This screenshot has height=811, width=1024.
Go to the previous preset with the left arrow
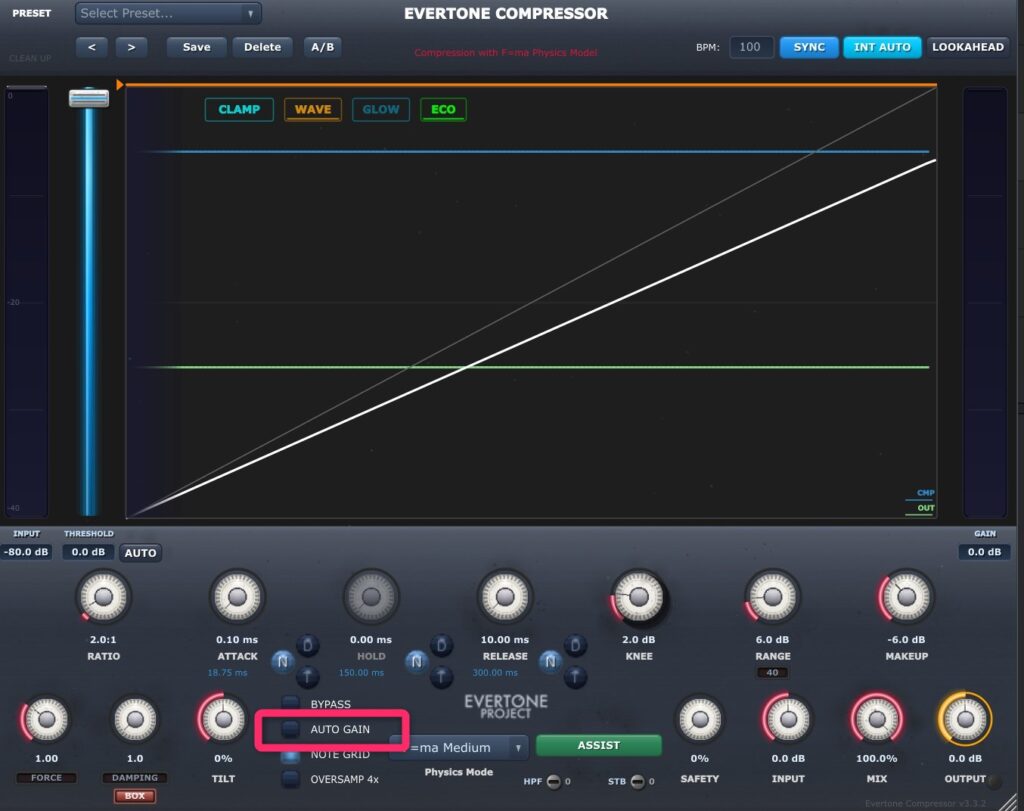point(91,47)
